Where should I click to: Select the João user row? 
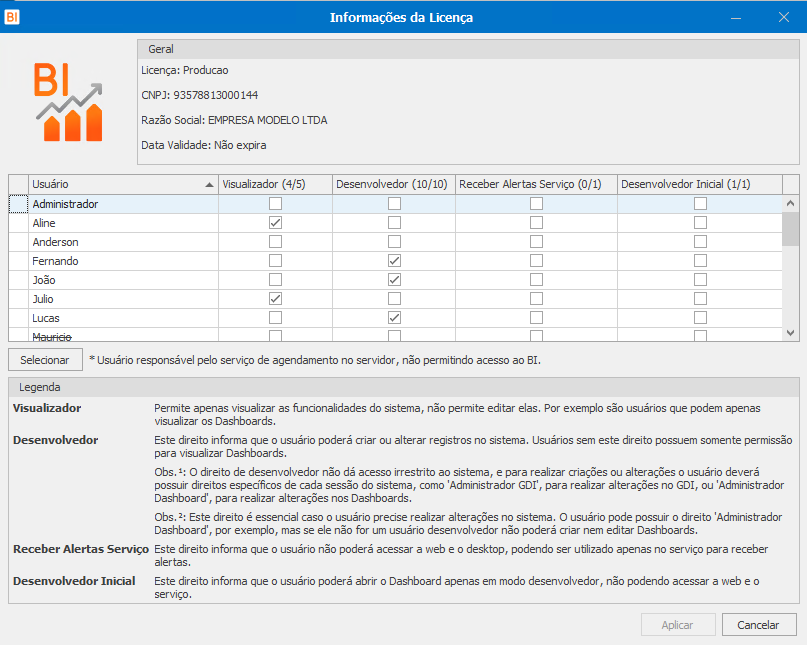coord(395,280)
